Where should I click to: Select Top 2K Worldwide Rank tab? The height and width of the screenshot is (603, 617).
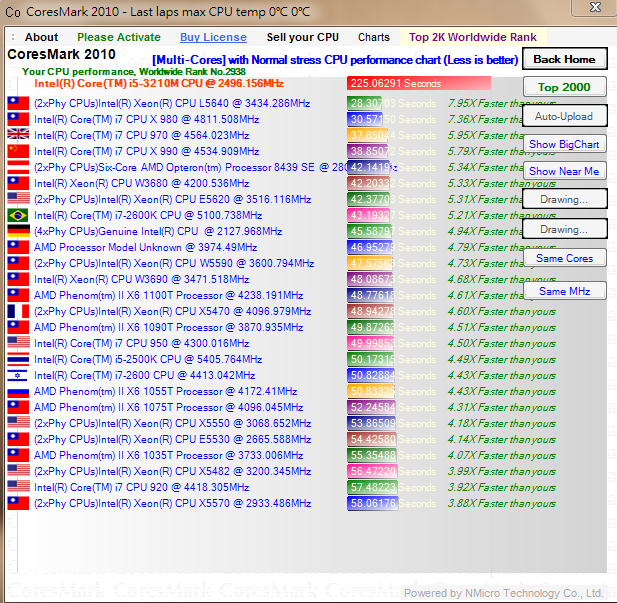click(x=473, y=37)
